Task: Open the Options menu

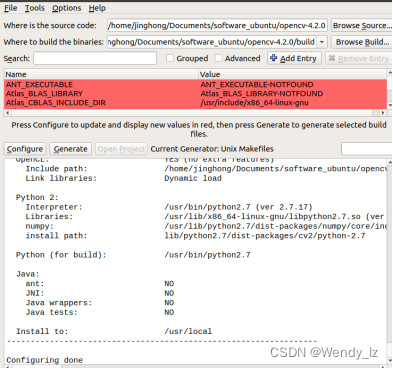Action: click(x=66, y=8)
